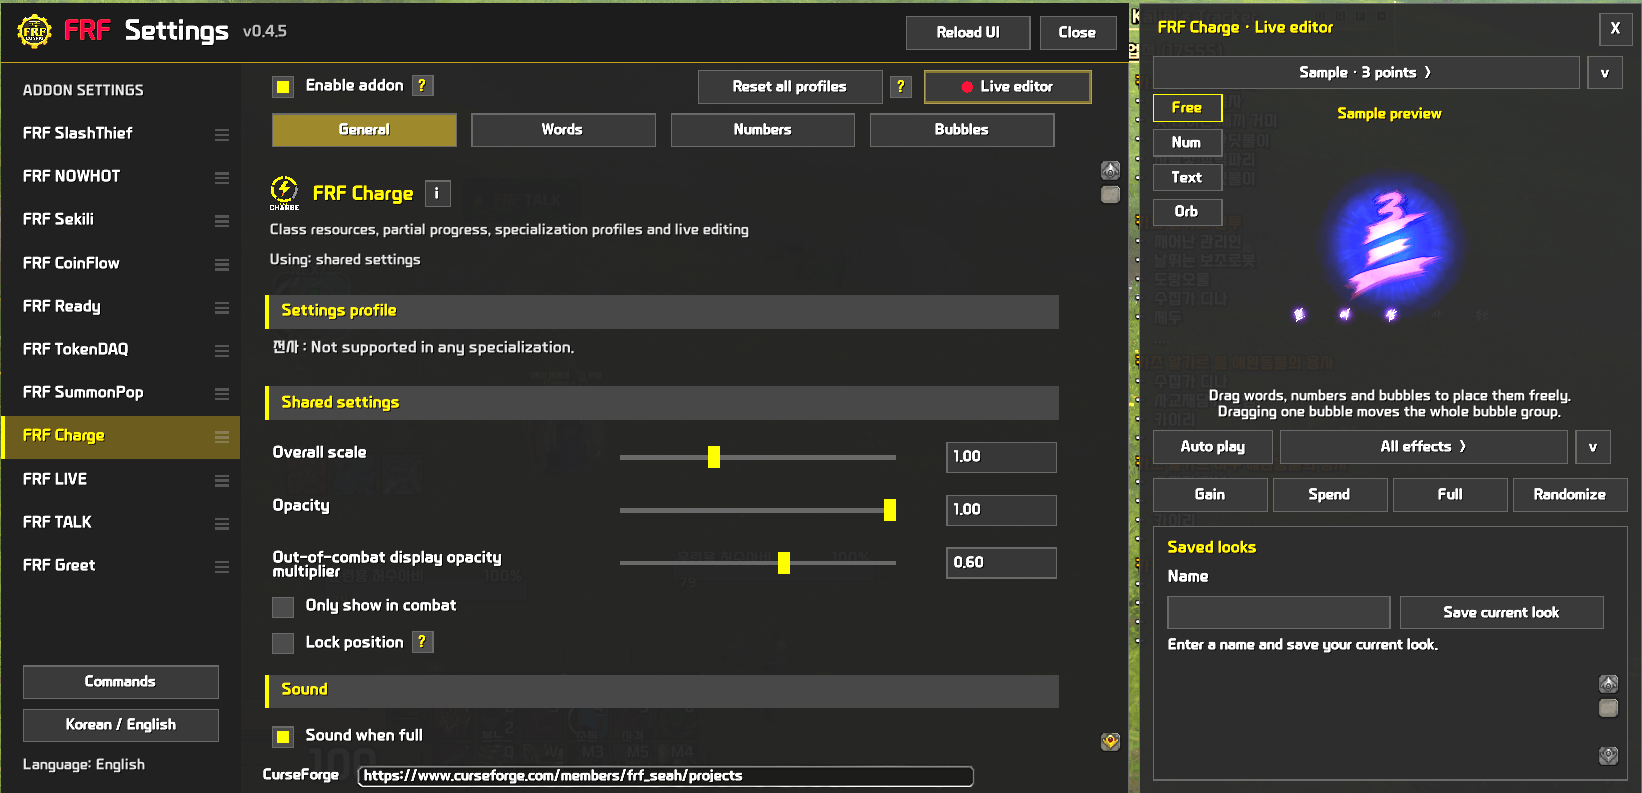
Task: Click the arrow button beside All effects
Action: (x=1593, y=447)
